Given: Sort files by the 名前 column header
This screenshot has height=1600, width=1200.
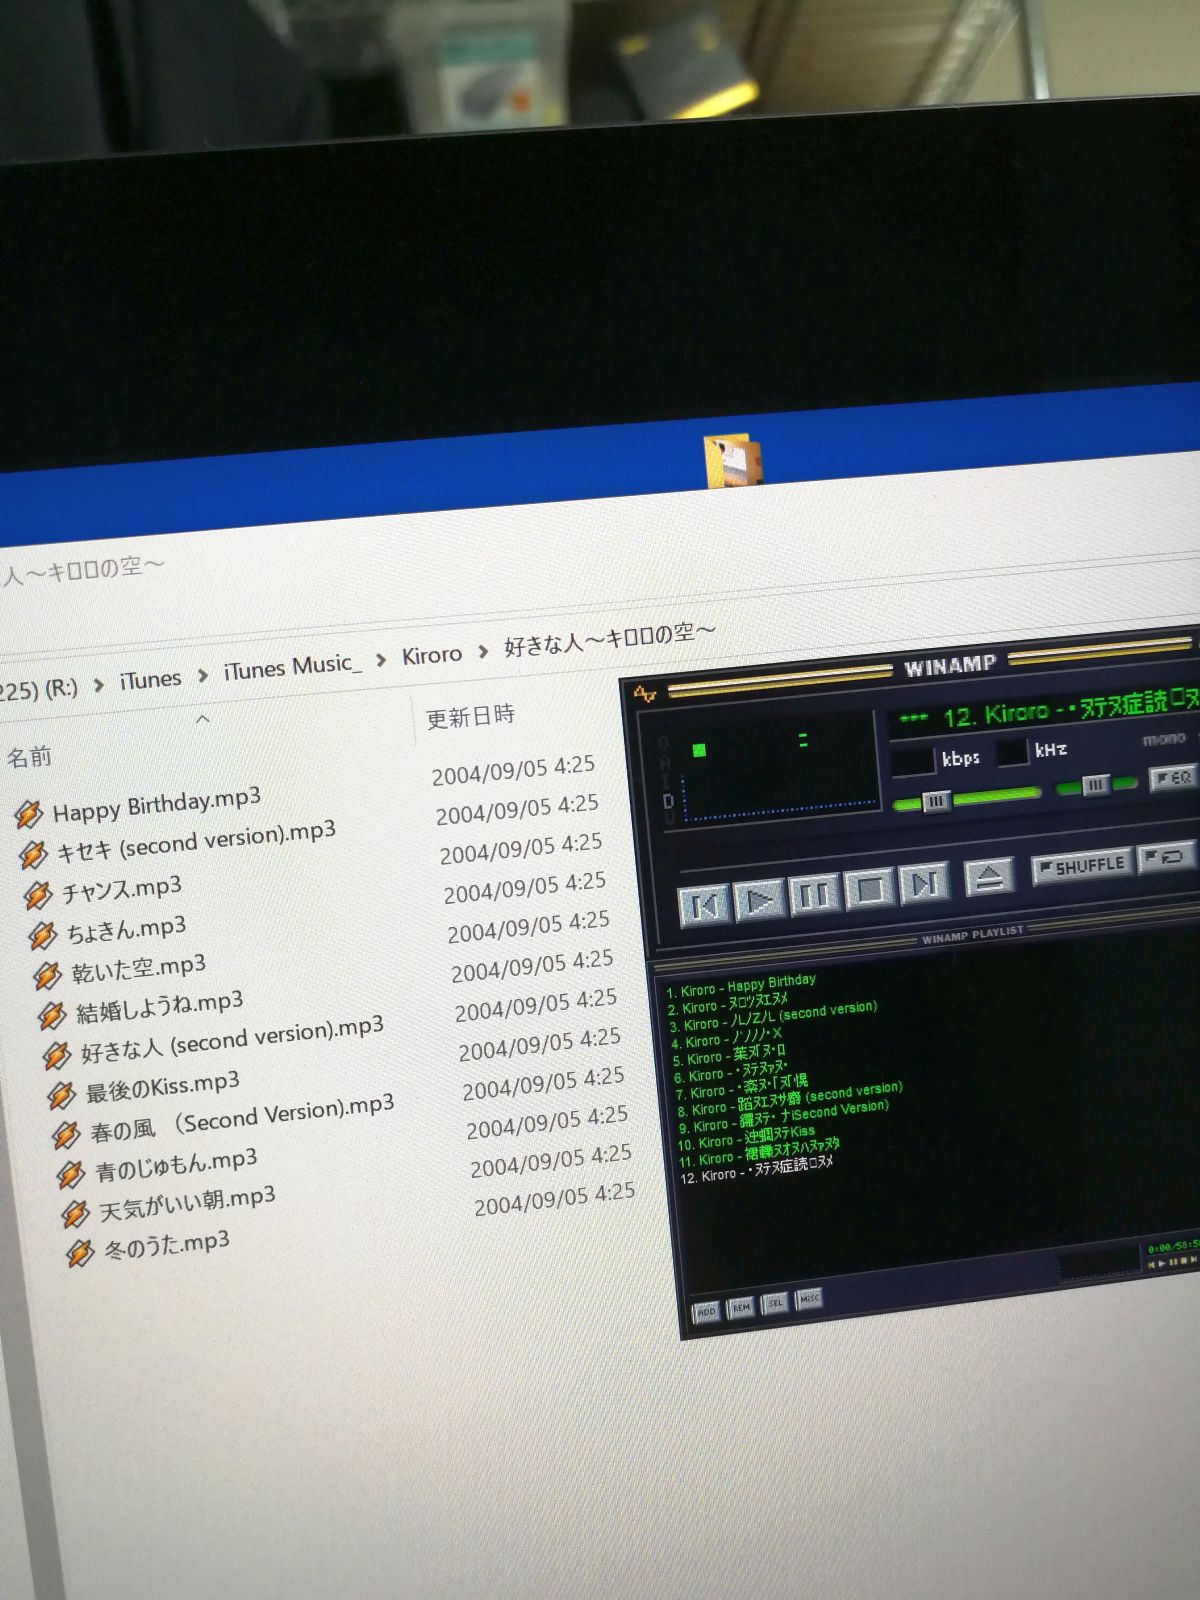Looking at the screenshot, I should click(x=29, y=757).
